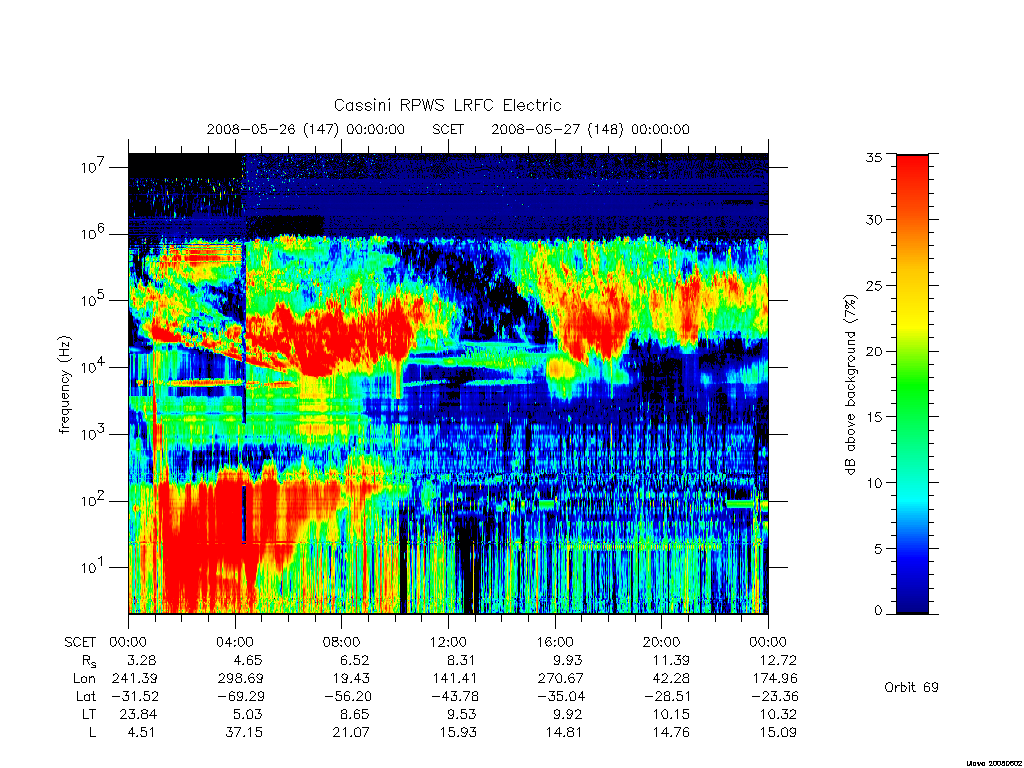Click the 'Lat' row label
The width and height of the screenshot is (1024, 768).
point(86,696)
